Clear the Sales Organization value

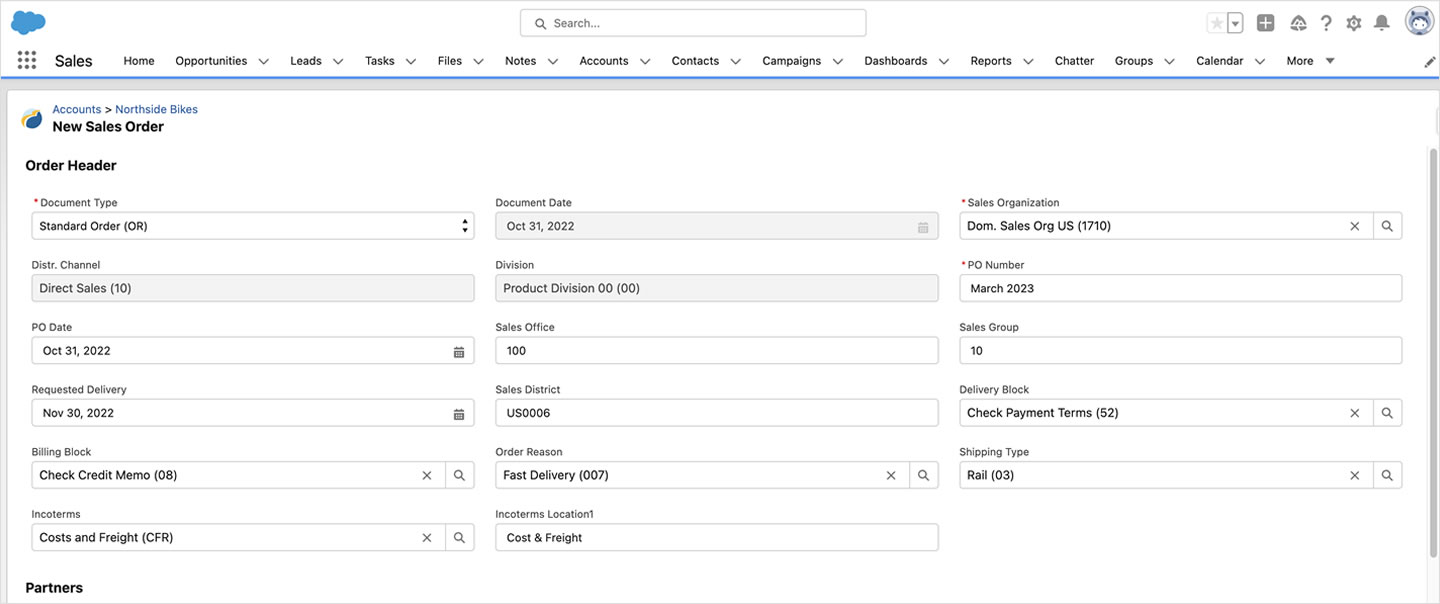(1355, 226)
